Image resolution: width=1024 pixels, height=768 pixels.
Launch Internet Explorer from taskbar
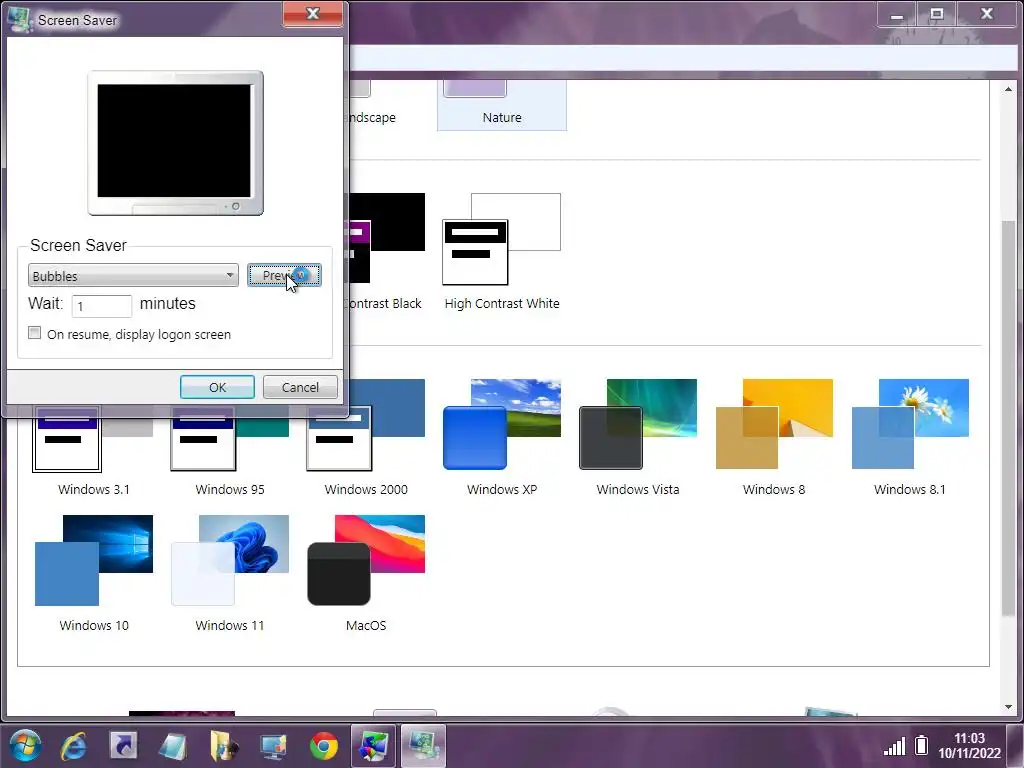click(73, 746)
